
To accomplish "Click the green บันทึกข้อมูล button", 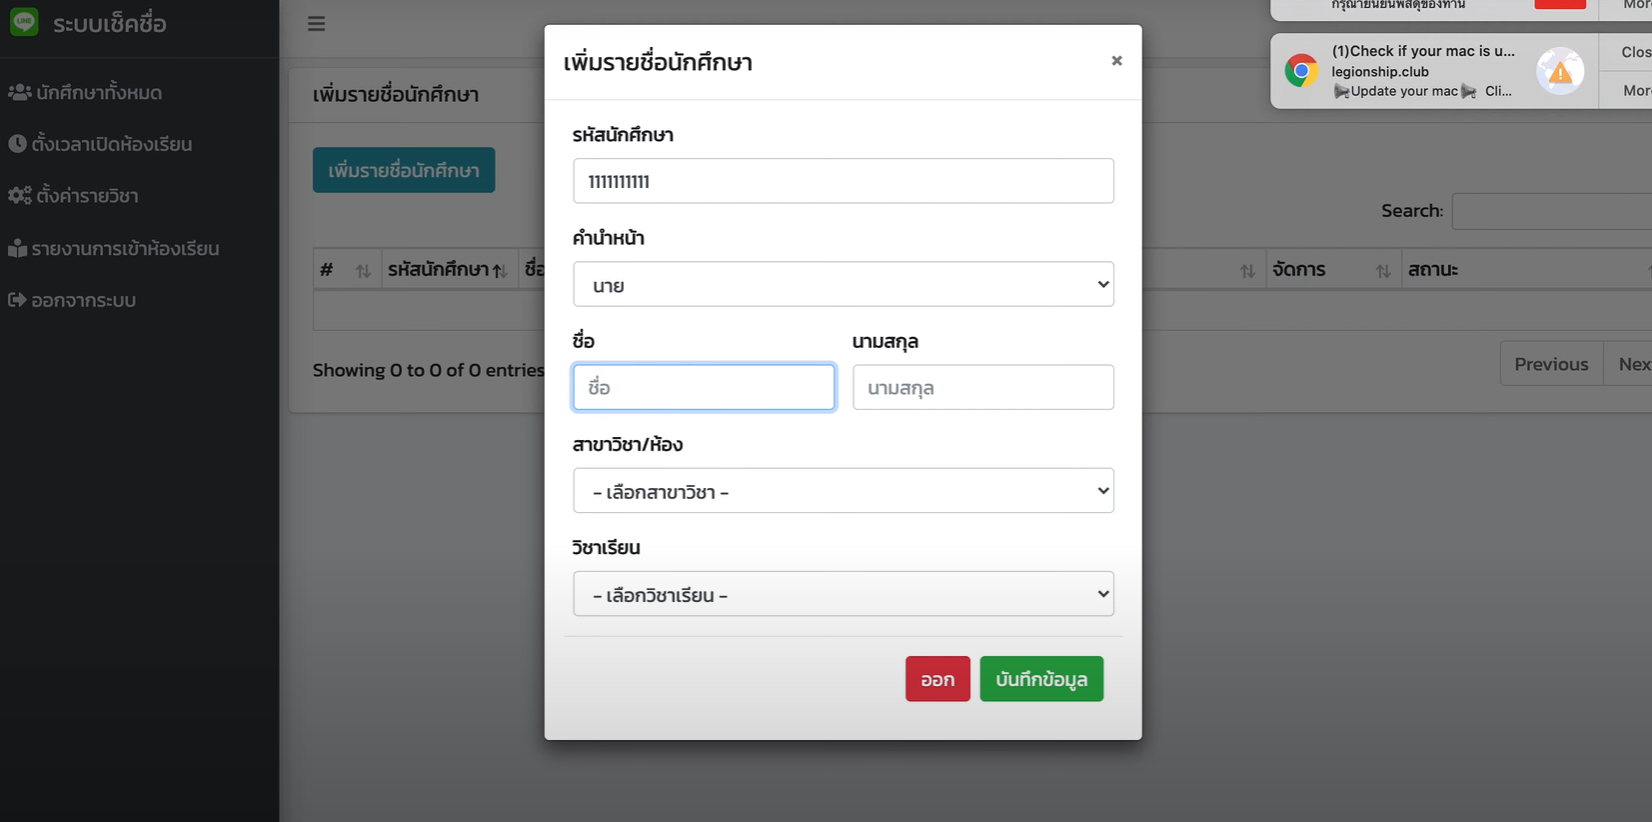I will click(x=1041, y=679).
